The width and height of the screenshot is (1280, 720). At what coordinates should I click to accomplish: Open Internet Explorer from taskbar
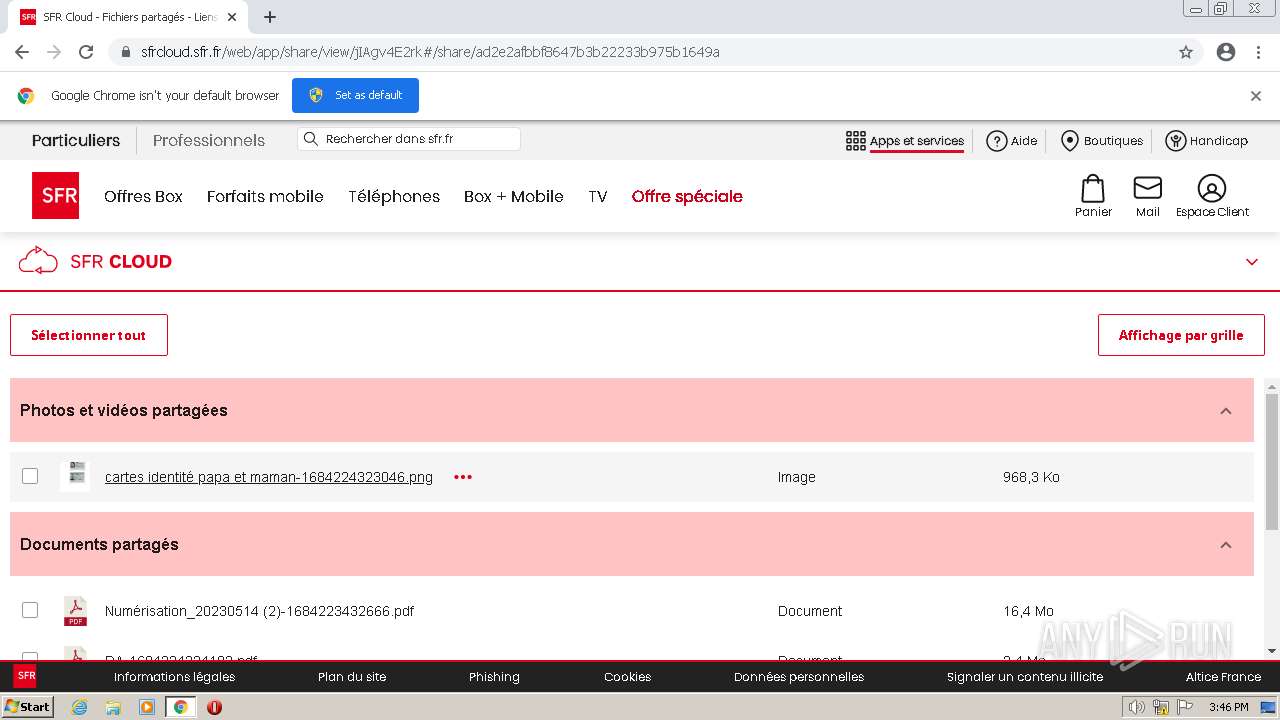[79, 707]
